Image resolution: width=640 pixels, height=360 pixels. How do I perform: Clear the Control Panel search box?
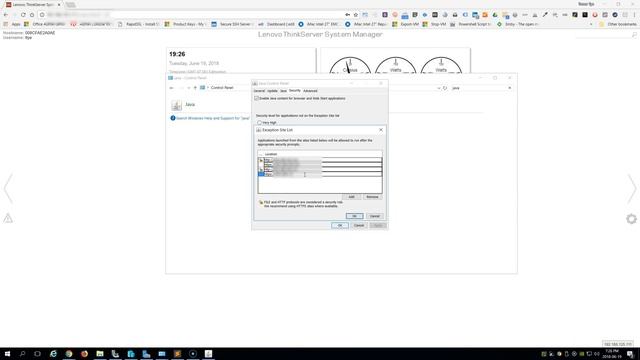pyautogui.click(x=509, y=88)
